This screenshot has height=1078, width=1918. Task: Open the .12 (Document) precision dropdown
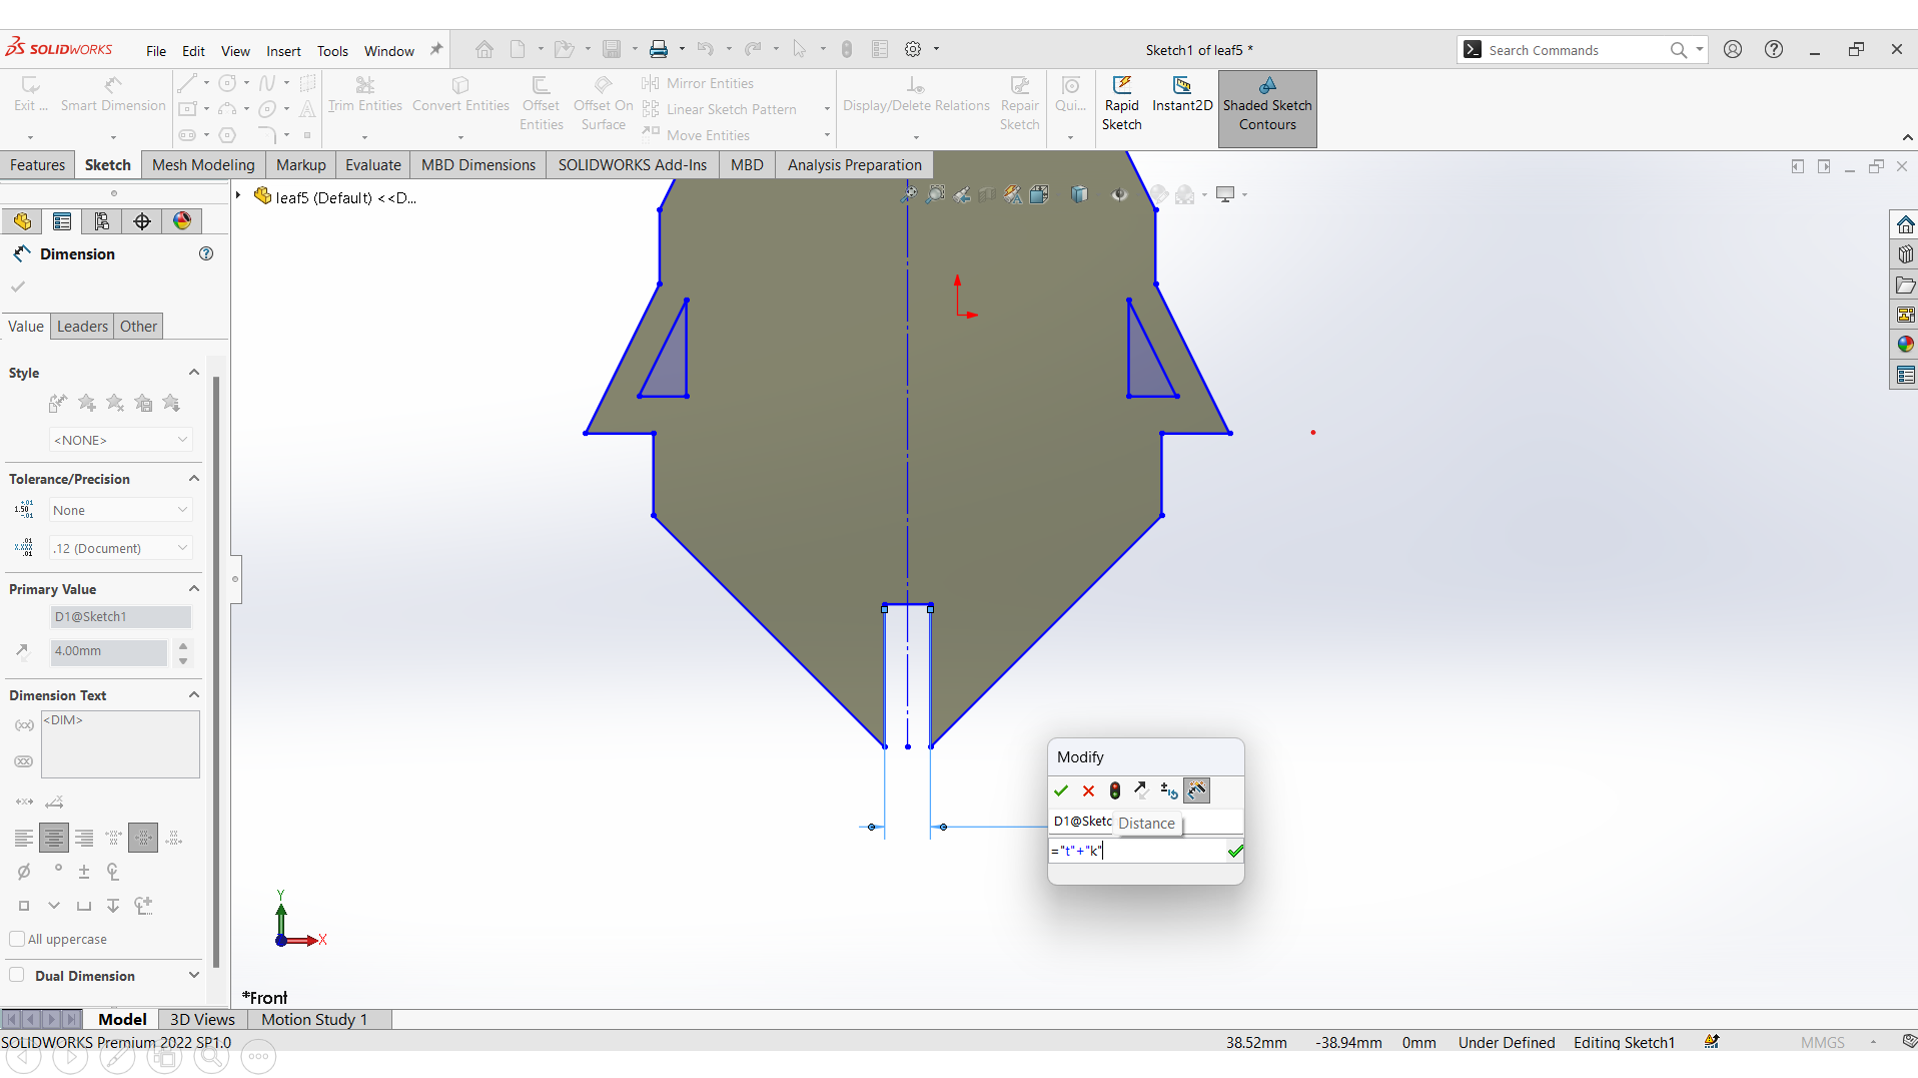[120, 548]
